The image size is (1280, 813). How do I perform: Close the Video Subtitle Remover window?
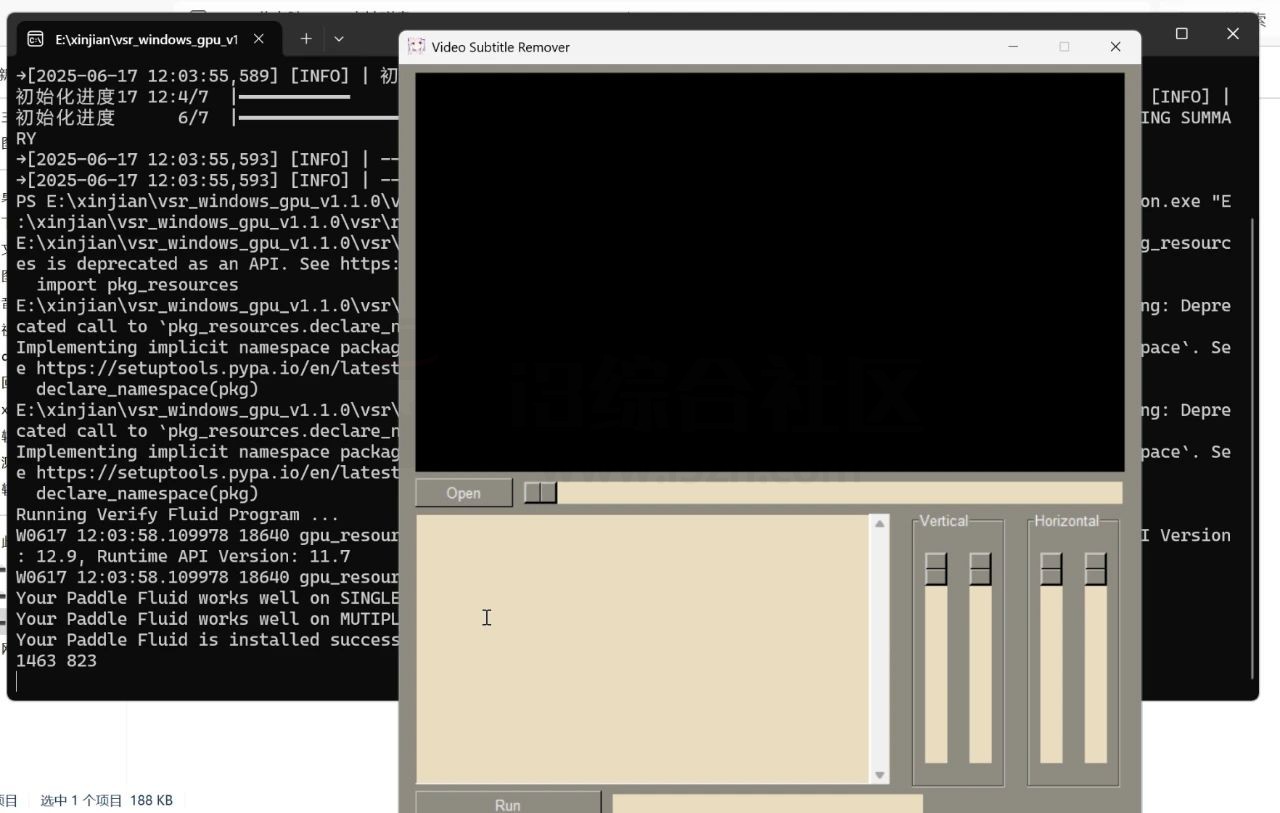[1115, 47]
